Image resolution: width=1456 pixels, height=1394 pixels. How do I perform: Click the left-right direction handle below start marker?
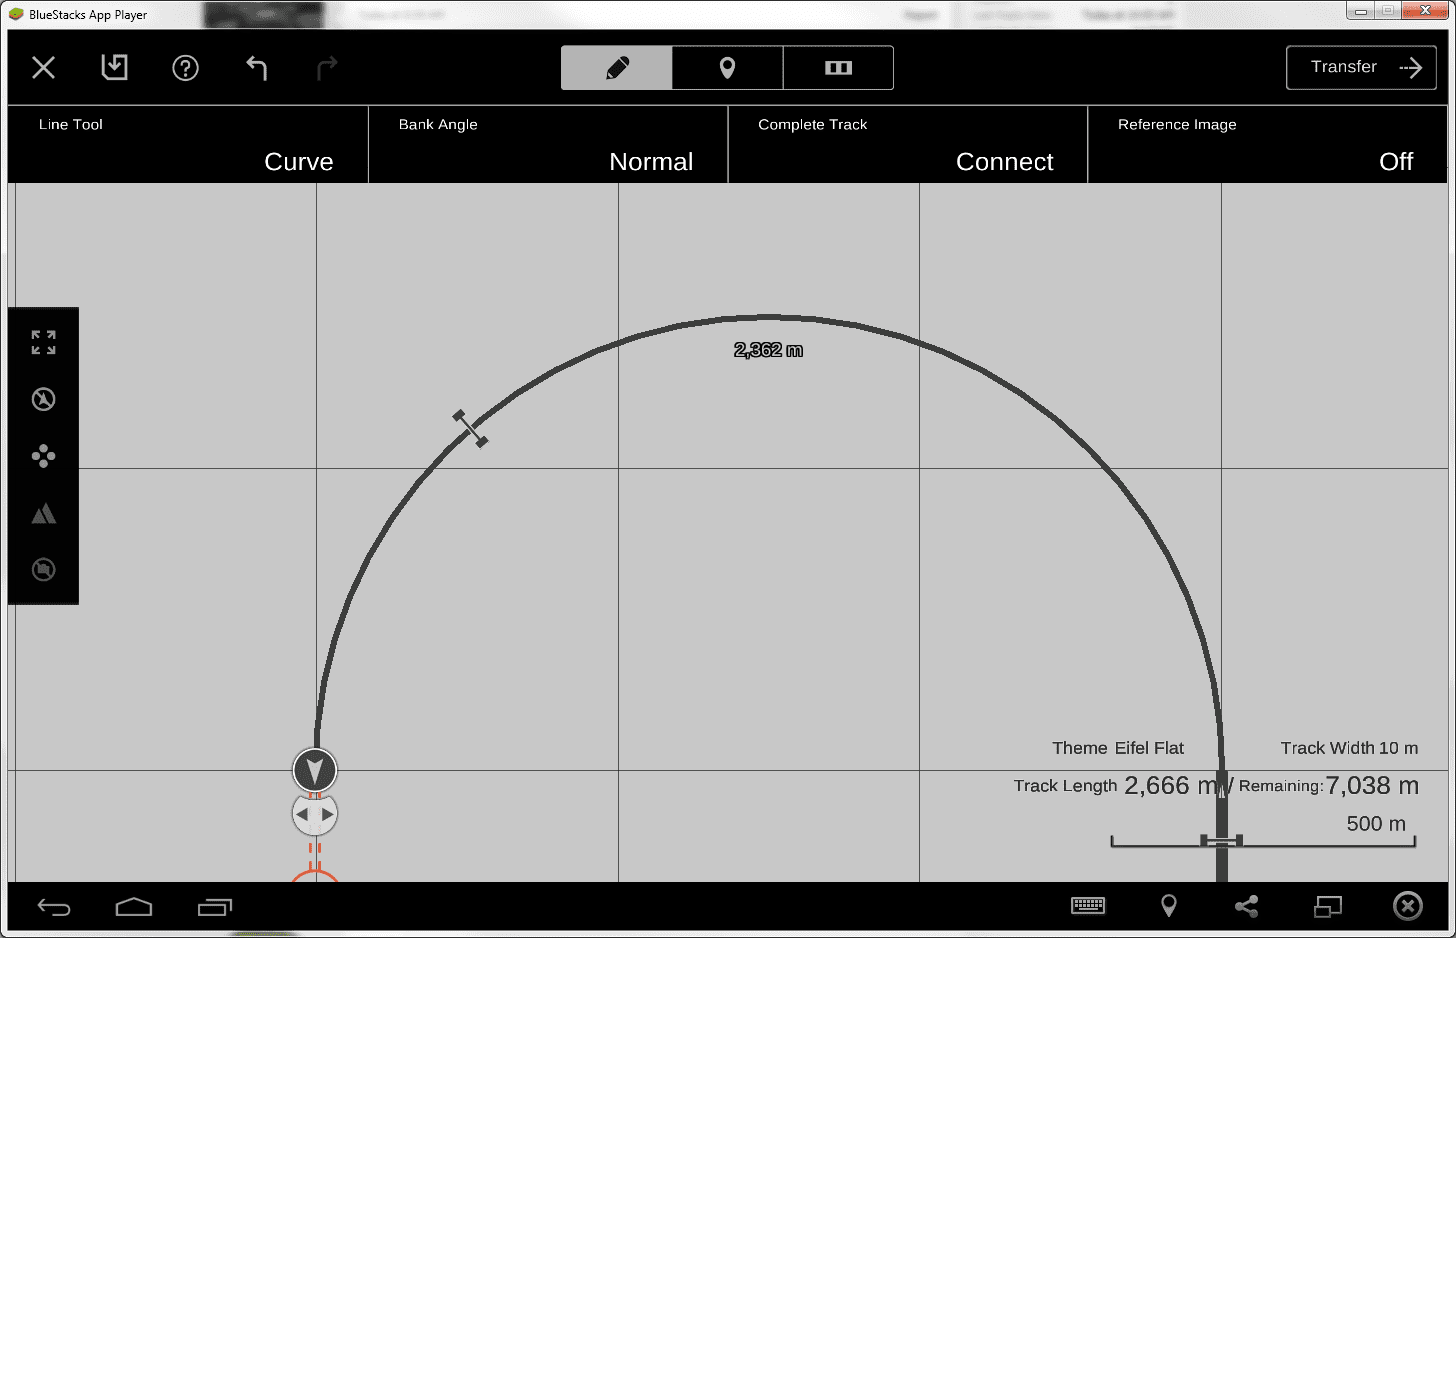[x=315, y=814]
